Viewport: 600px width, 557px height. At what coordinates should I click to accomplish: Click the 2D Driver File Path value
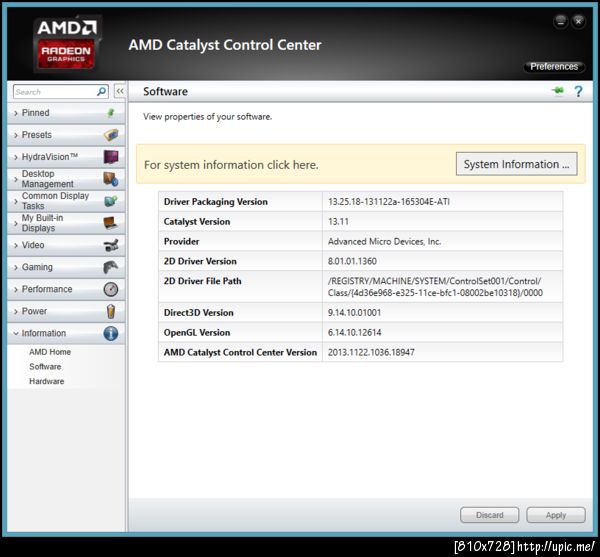point(435,287)
